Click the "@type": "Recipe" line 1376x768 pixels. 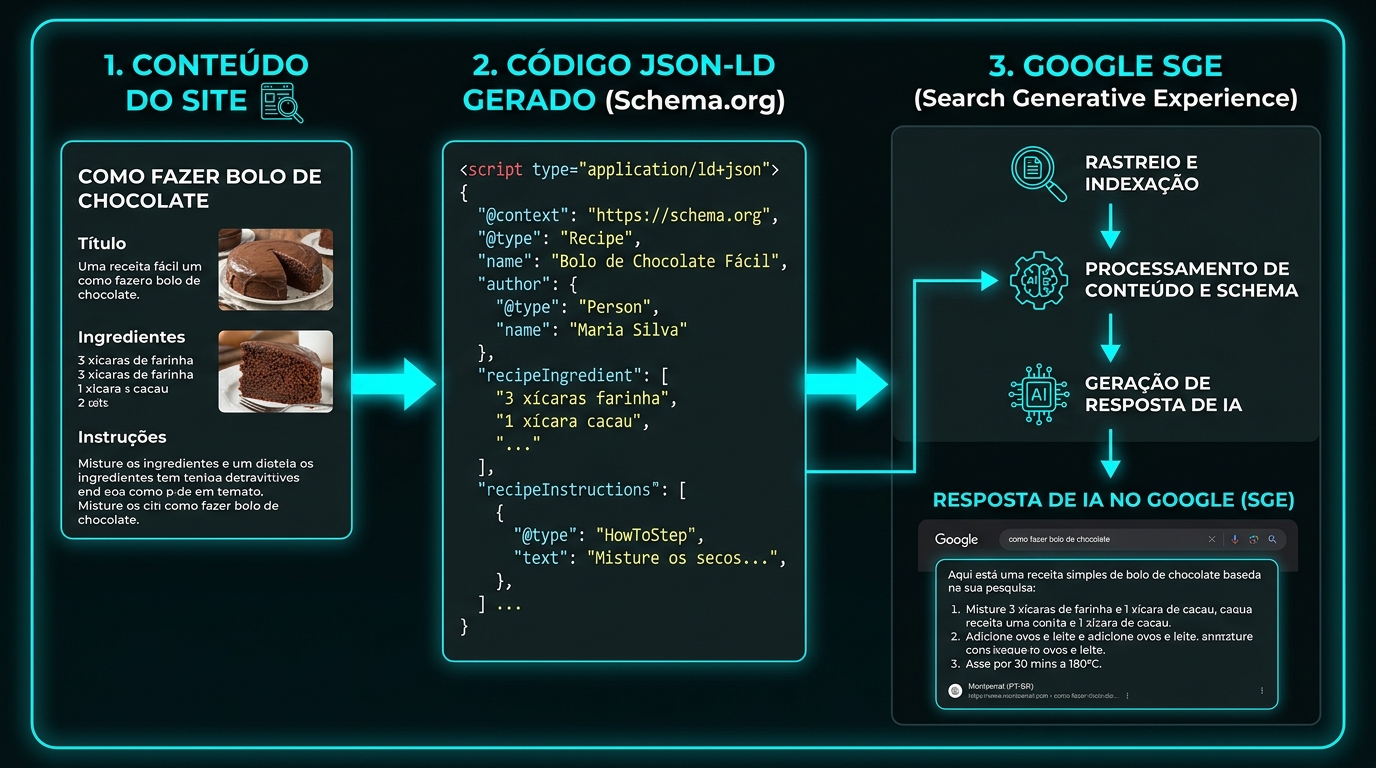coord(559,238)
